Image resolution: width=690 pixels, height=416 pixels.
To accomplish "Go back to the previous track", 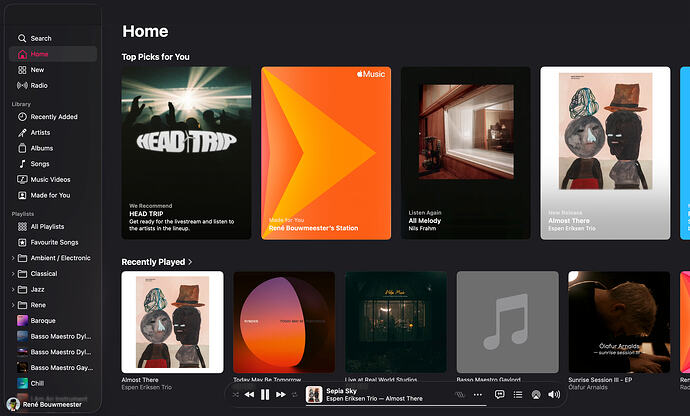I will (249, 394).
